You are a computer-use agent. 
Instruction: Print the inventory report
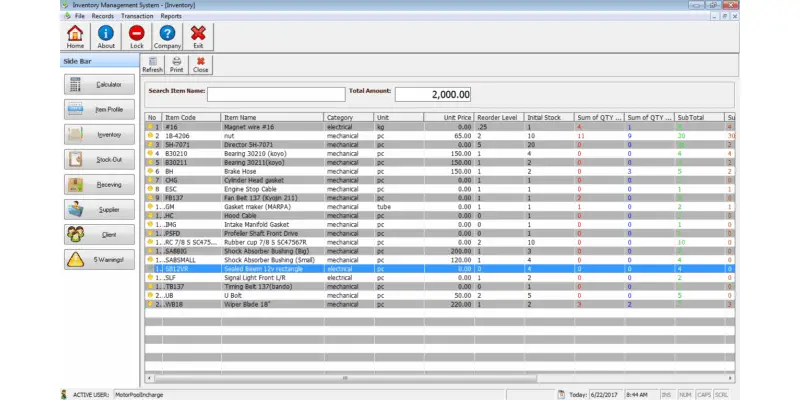pos(177,65)
